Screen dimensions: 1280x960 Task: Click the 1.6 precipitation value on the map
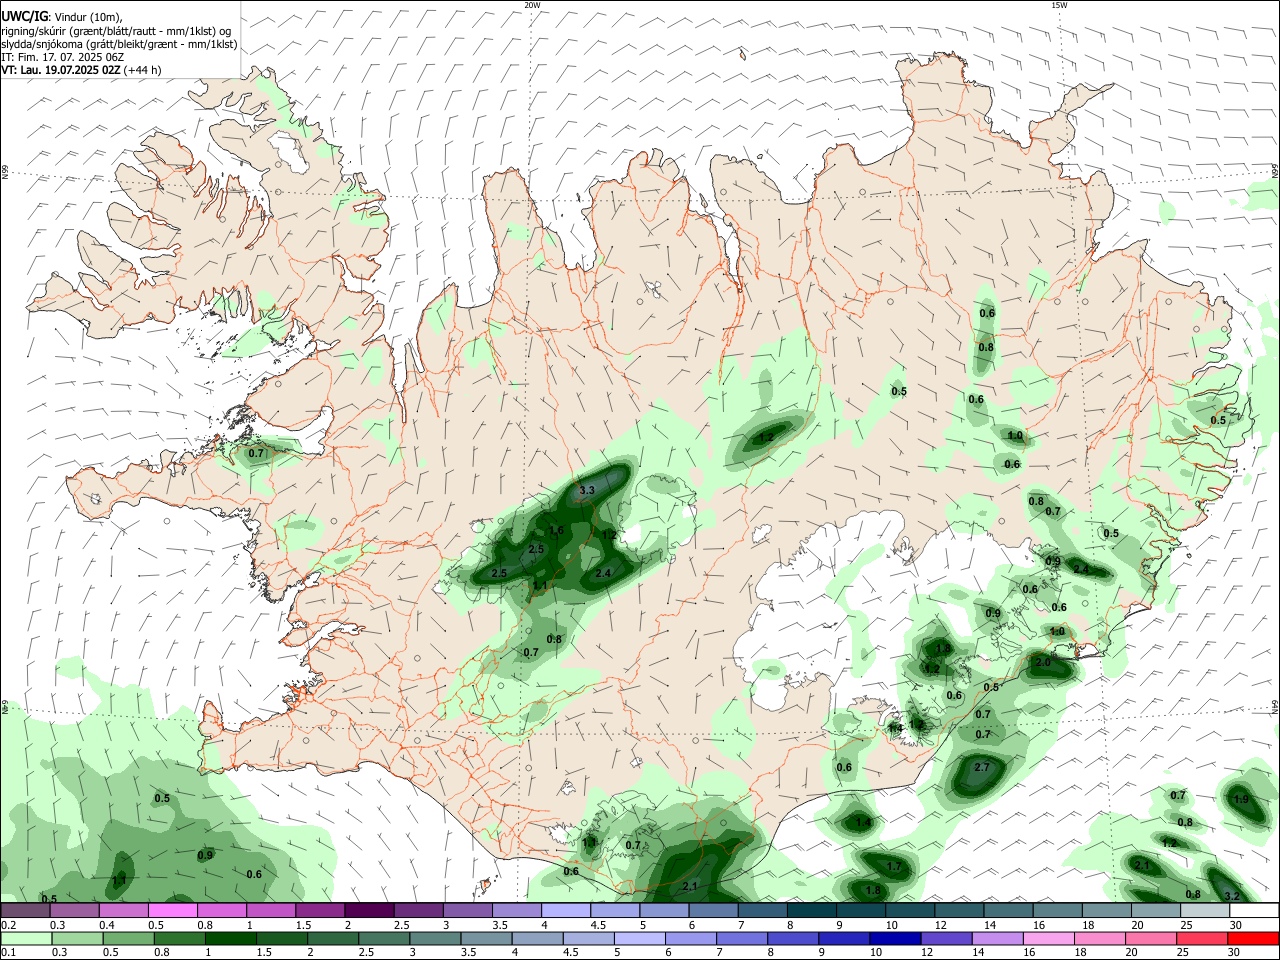pyautogui.click(x=557, y=530)
